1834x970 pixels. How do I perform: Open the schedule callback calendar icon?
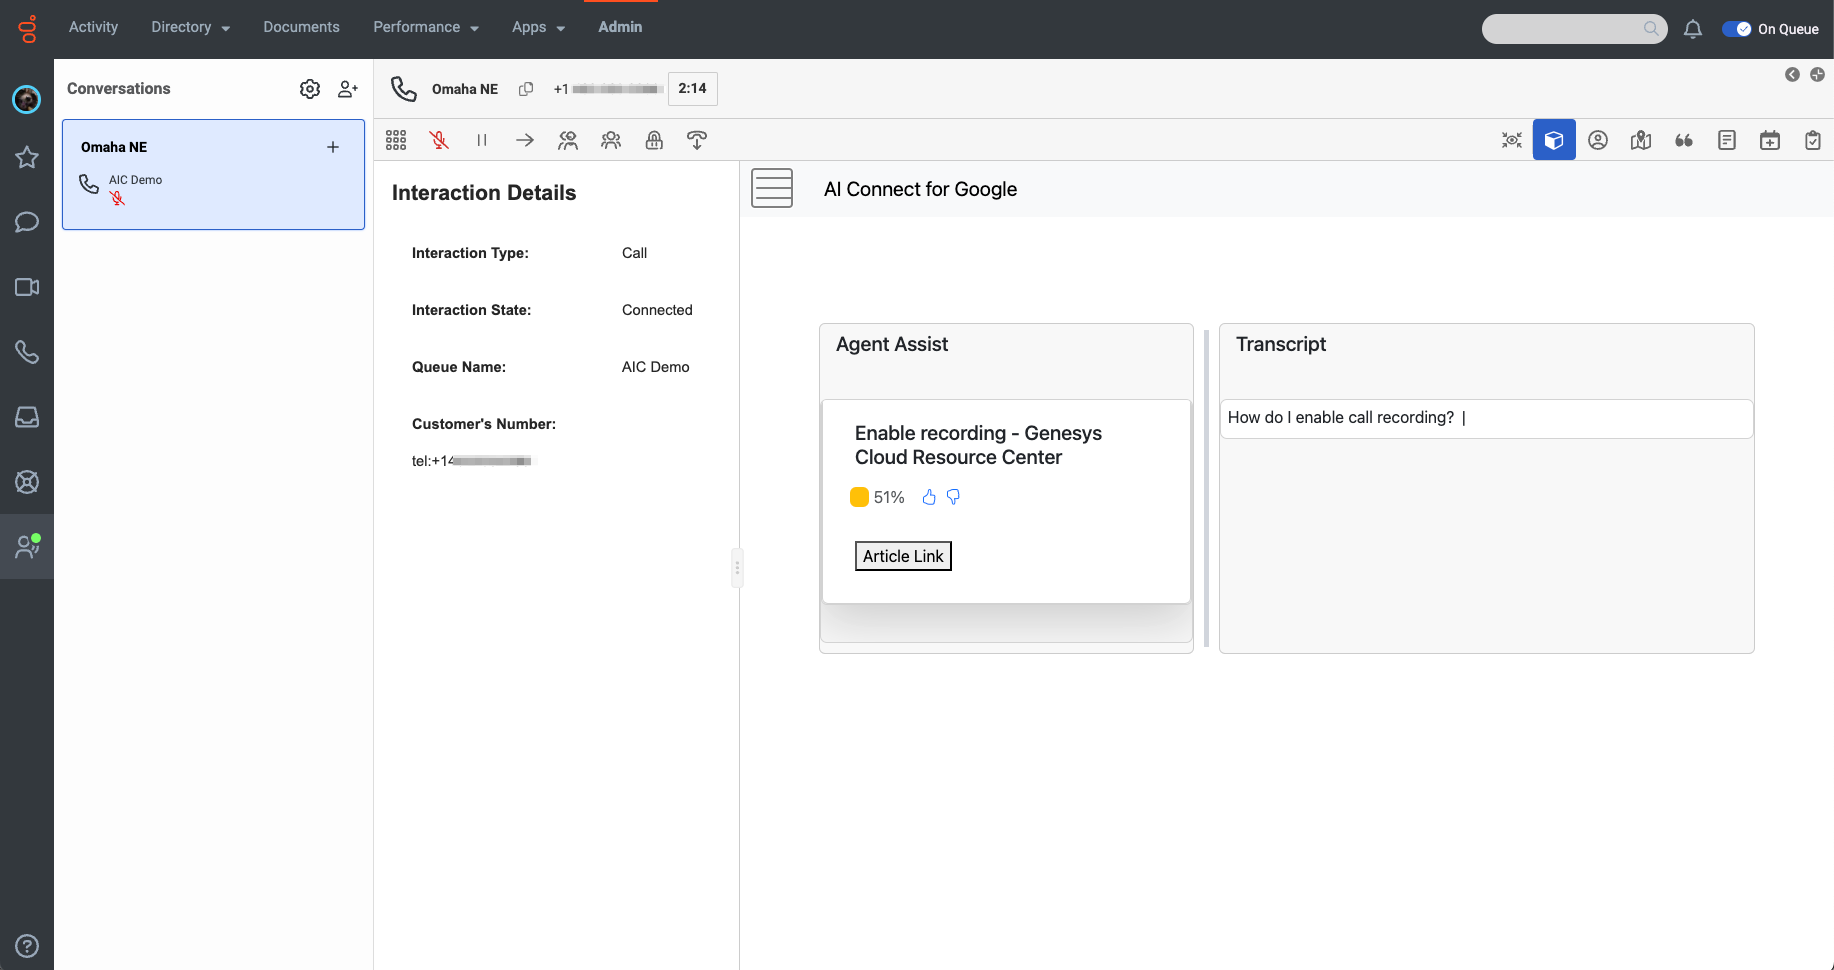tap(1770, 140)
